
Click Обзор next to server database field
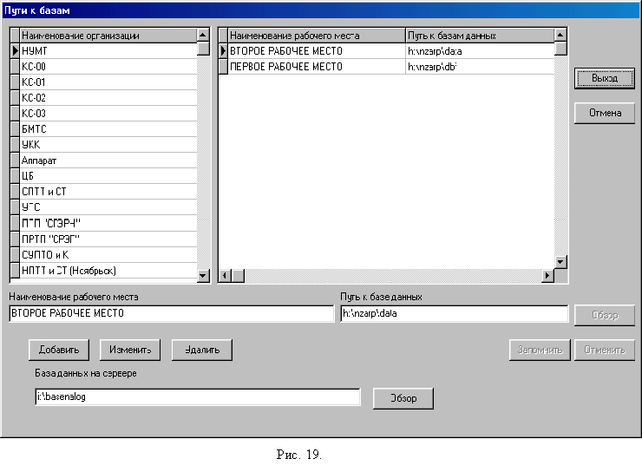click(403, 398)
